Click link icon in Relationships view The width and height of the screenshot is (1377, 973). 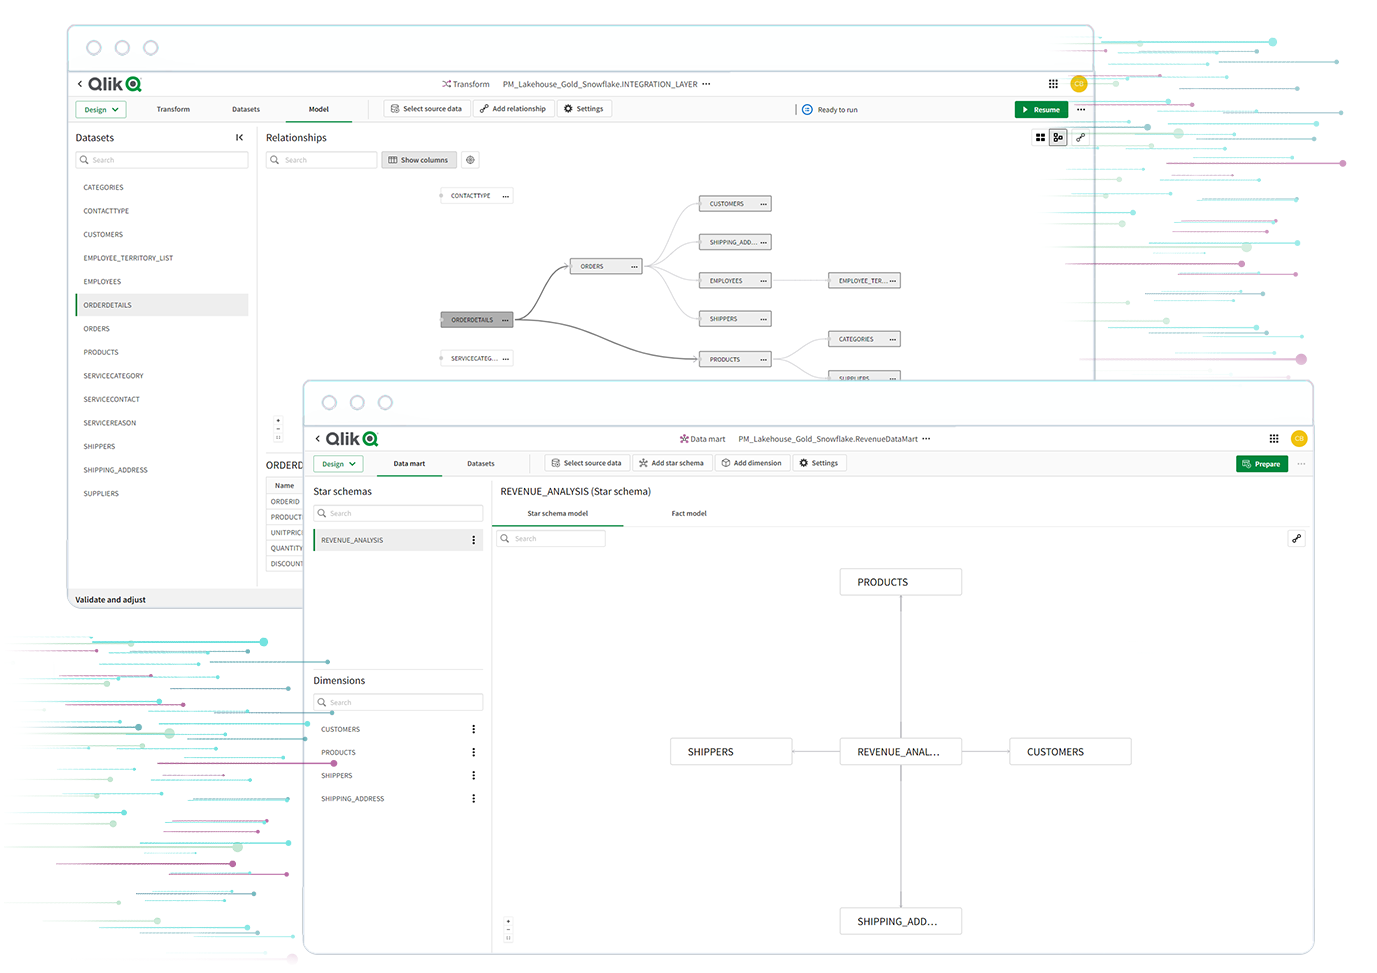pyautogui.click(x=1080, y=138)
